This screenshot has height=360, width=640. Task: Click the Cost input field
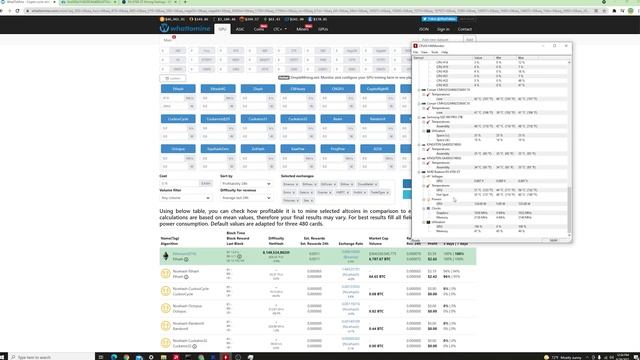(179, 184)
